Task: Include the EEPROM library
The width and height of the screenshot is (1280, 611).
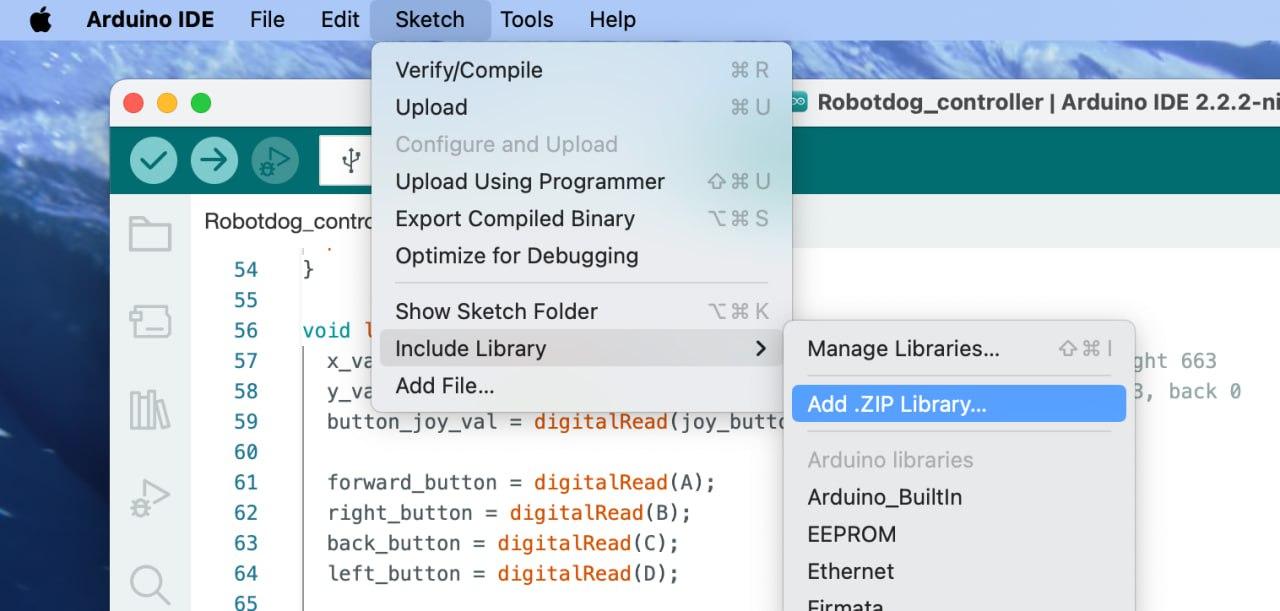Action: coord(852,534)
